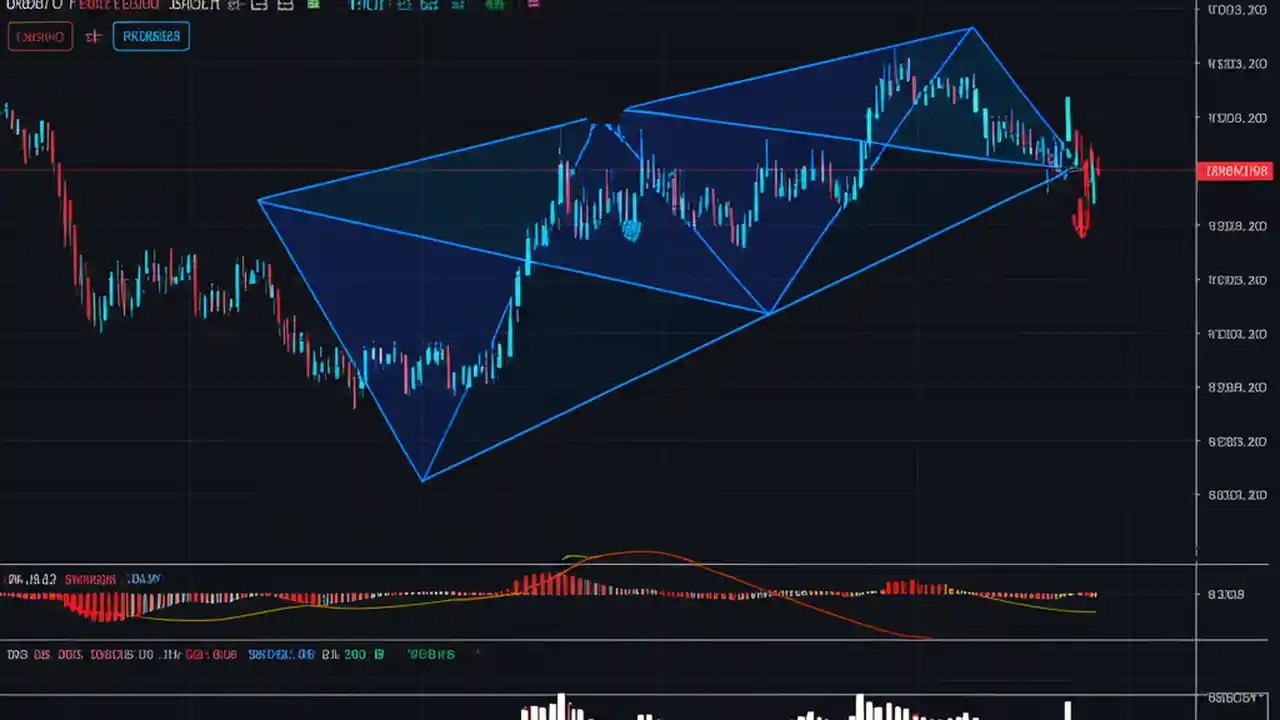Image resolution: width=1280 pixels, height=720 pixels.
Task: Click the small plus icon beside the ticker symbol
Action: [93, 36]
